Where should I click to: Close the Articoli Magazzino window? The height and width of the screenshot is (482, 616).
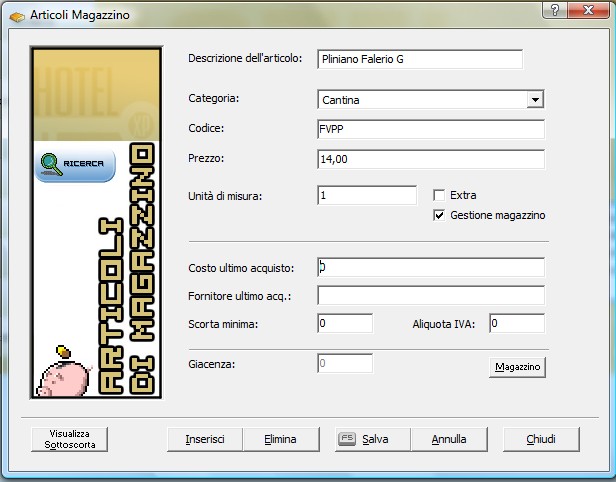tap(588, 10)
